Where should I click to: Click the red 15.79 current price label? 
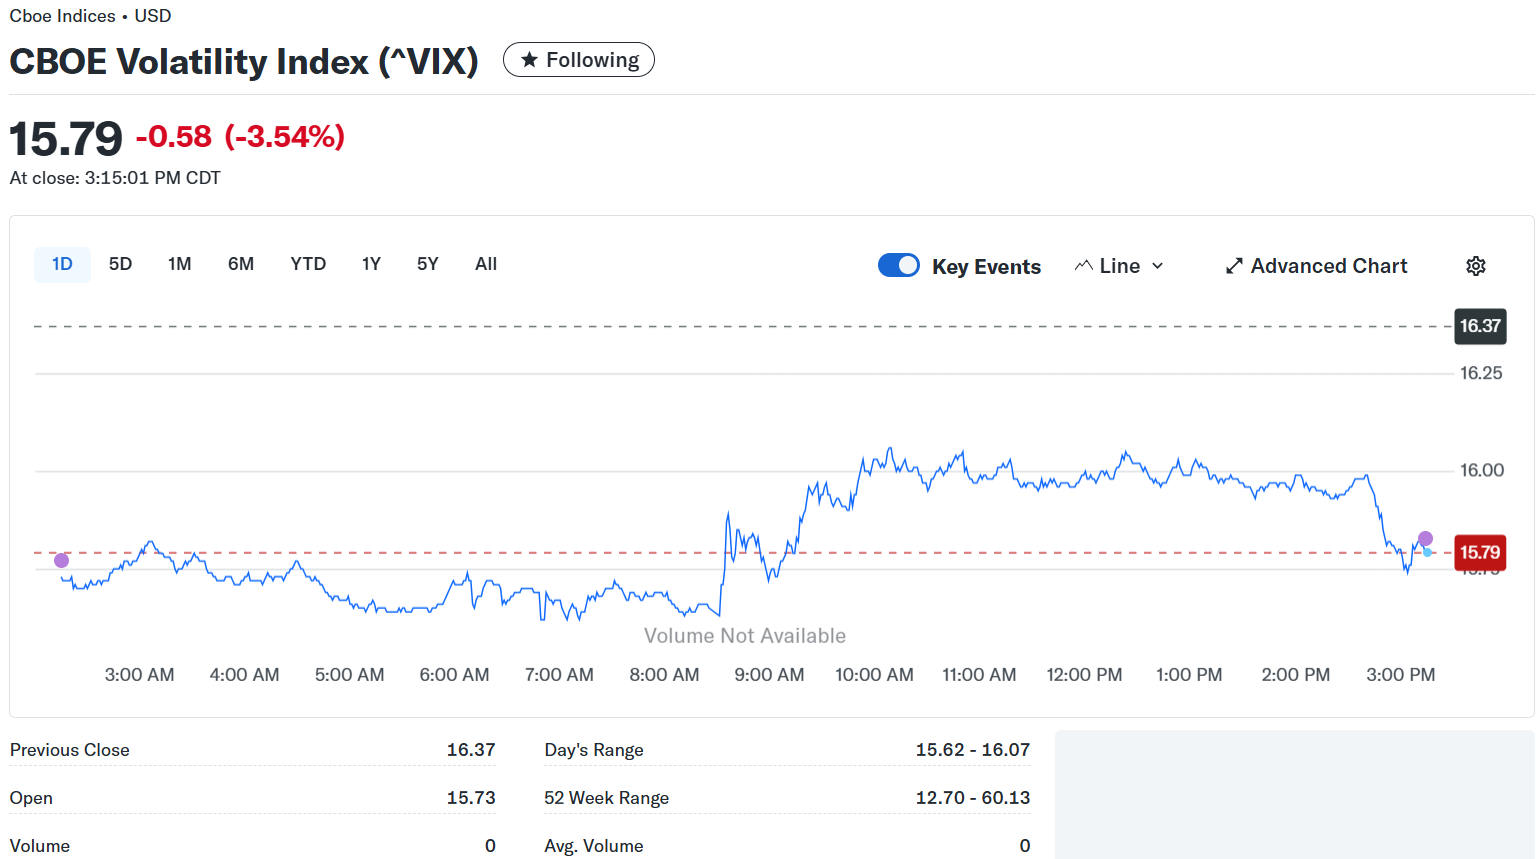tap(1480, 552)
